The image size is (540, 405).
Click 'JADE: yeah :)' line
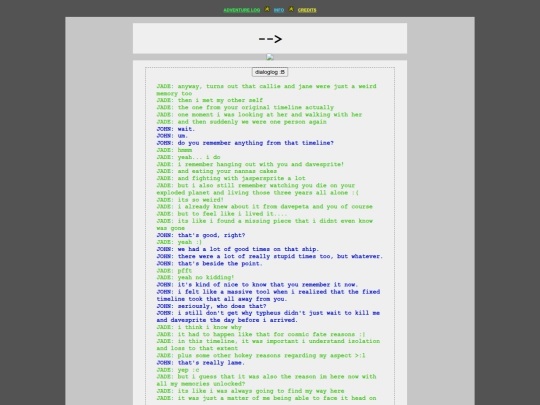(179, 242)
